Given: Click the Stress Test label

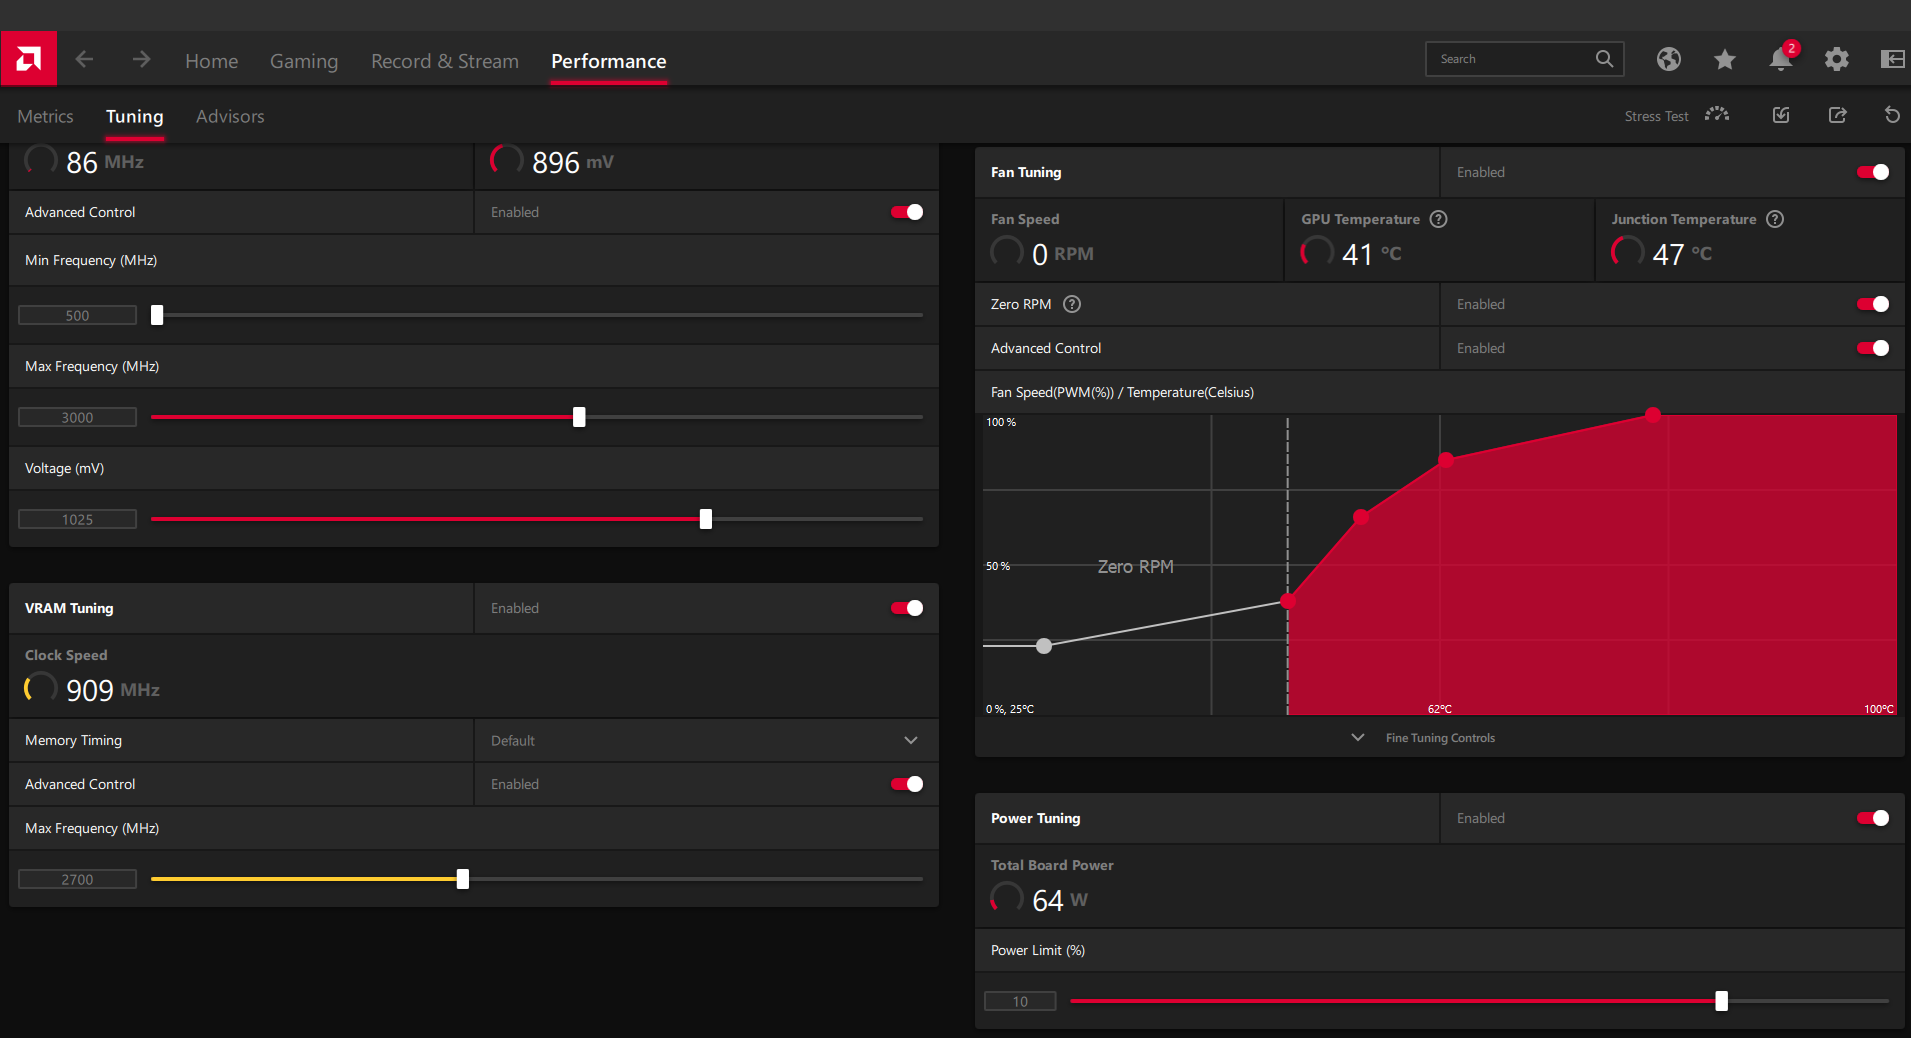Looking at the screenshot, I should pyautogui.click(x=1656, y=116).
